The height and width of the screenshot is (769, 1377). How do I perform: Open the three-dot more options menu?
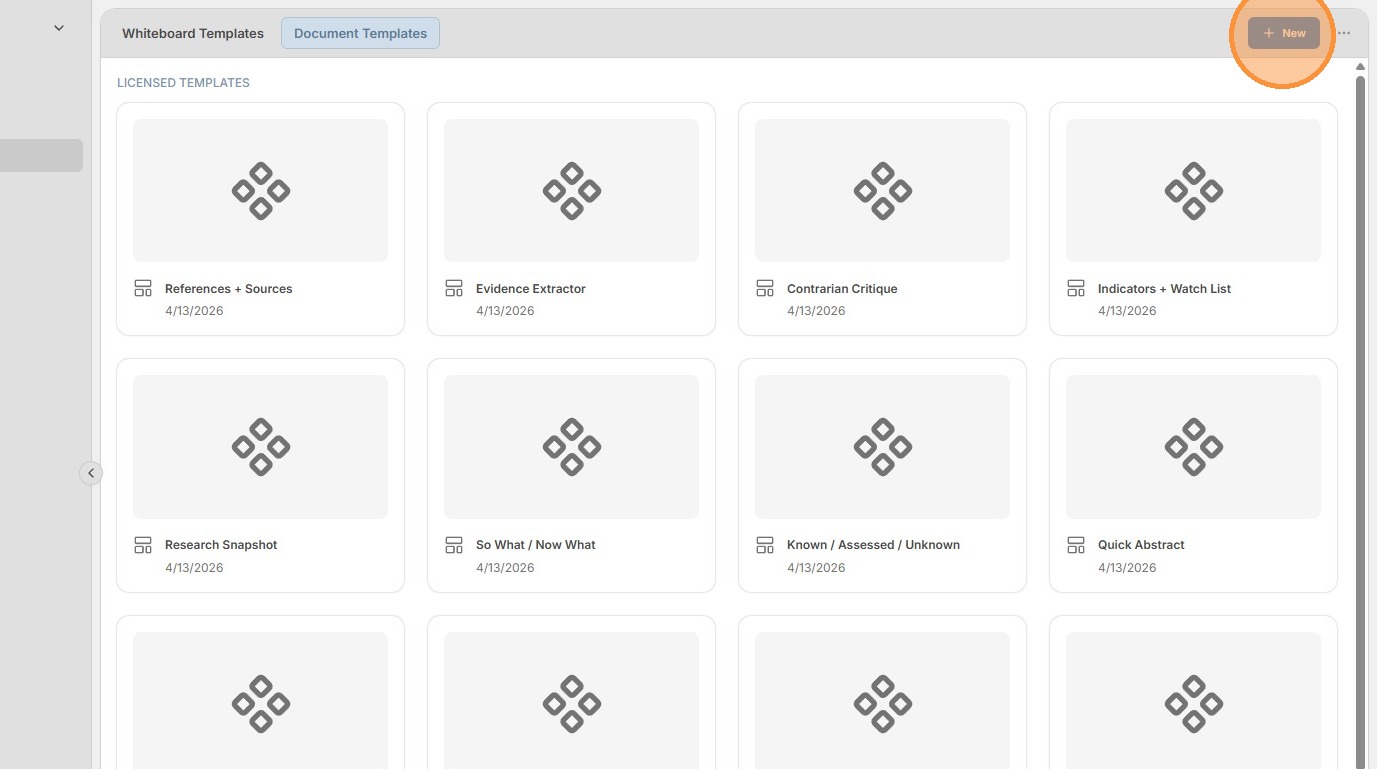[x=1344, y=33]
